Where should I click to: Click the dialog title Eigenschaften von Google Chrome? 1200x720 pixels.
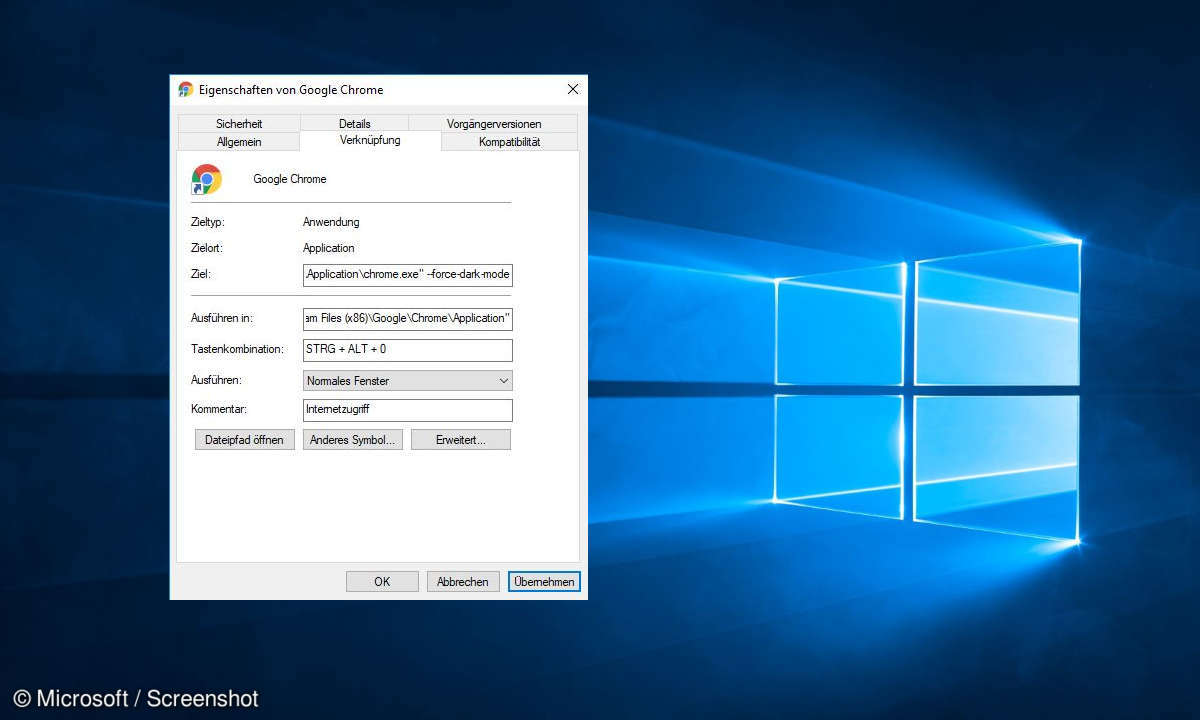click(x=291, y=90)
